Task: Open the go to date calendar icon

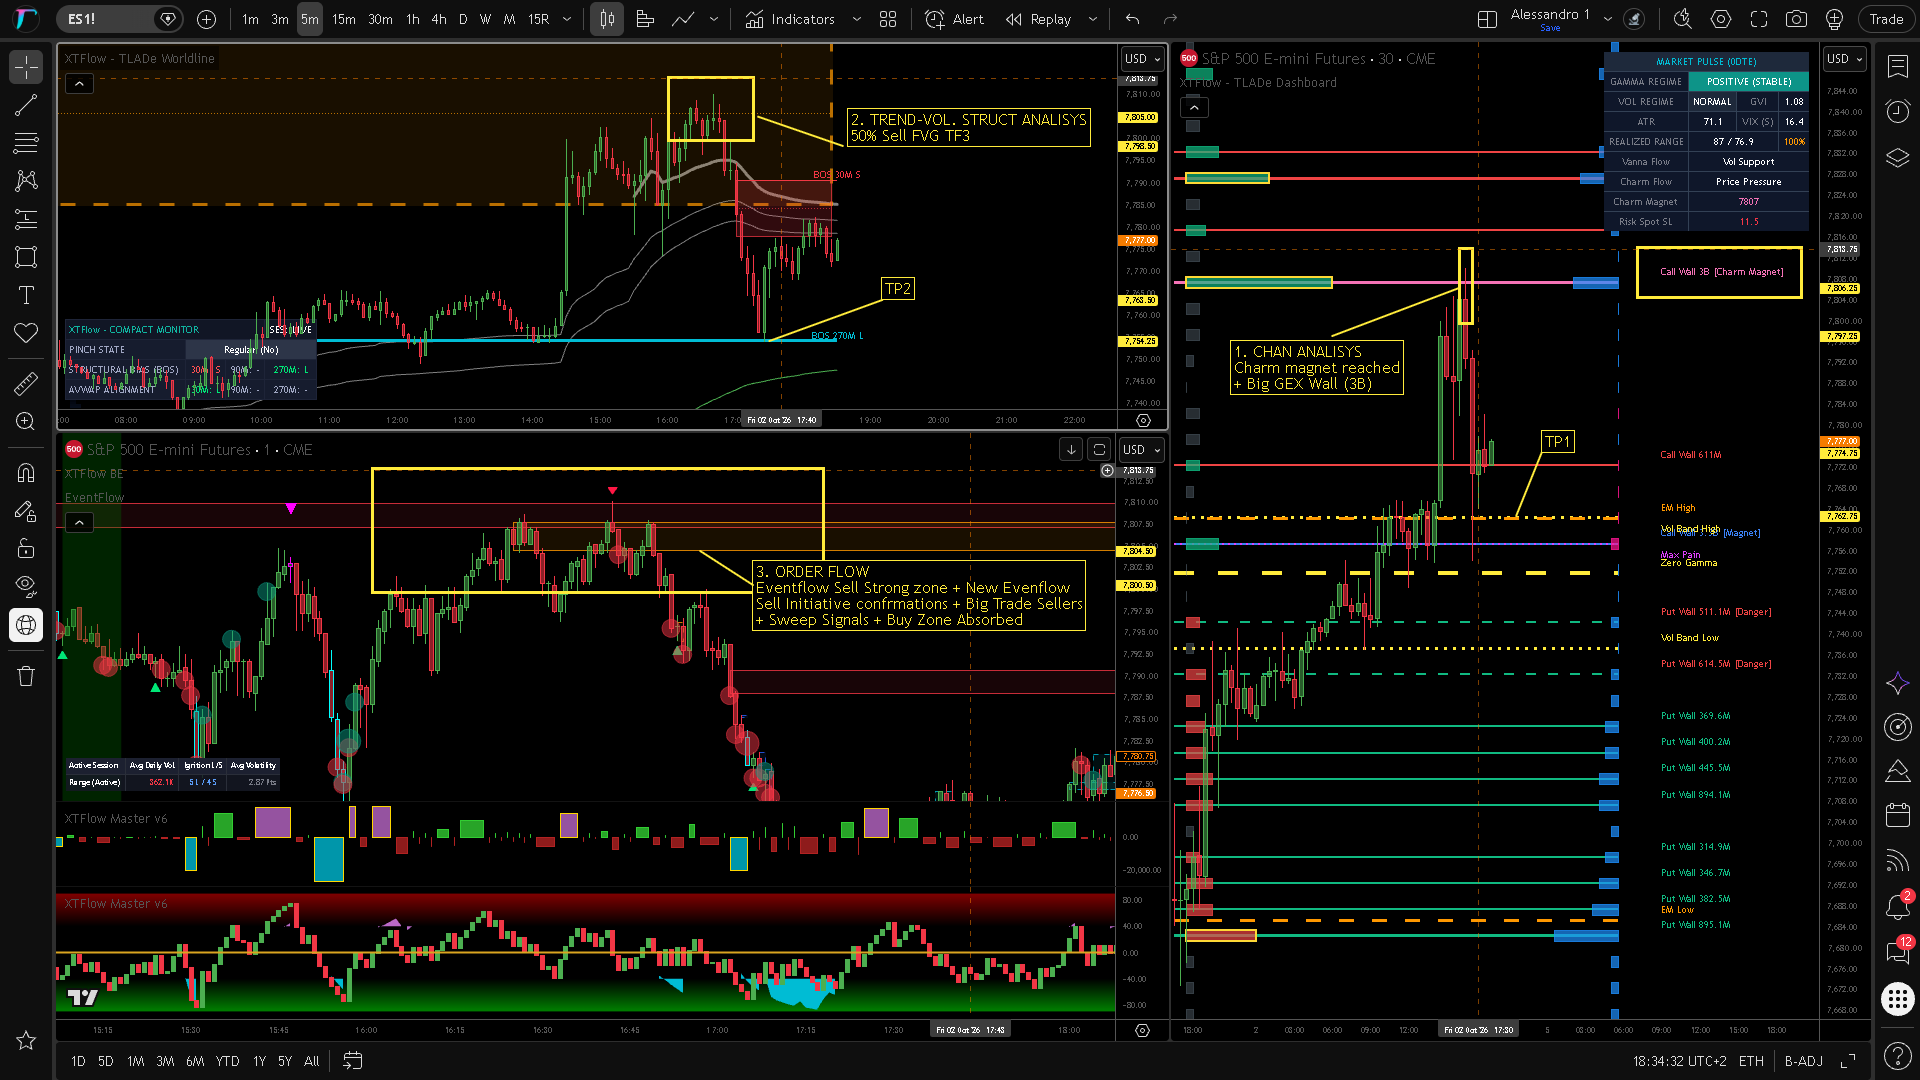Action: 353,1061
